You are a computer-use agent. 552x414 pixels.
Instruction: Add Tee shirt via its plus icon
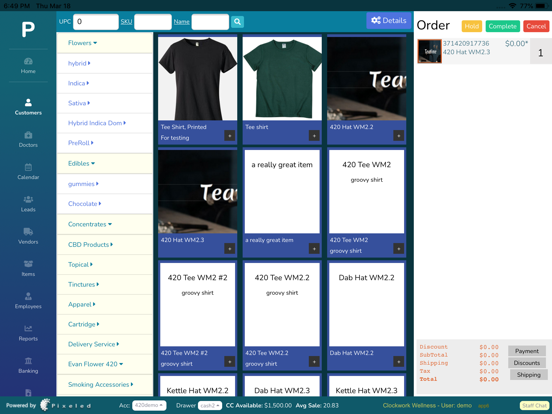[x=314, y=136]
